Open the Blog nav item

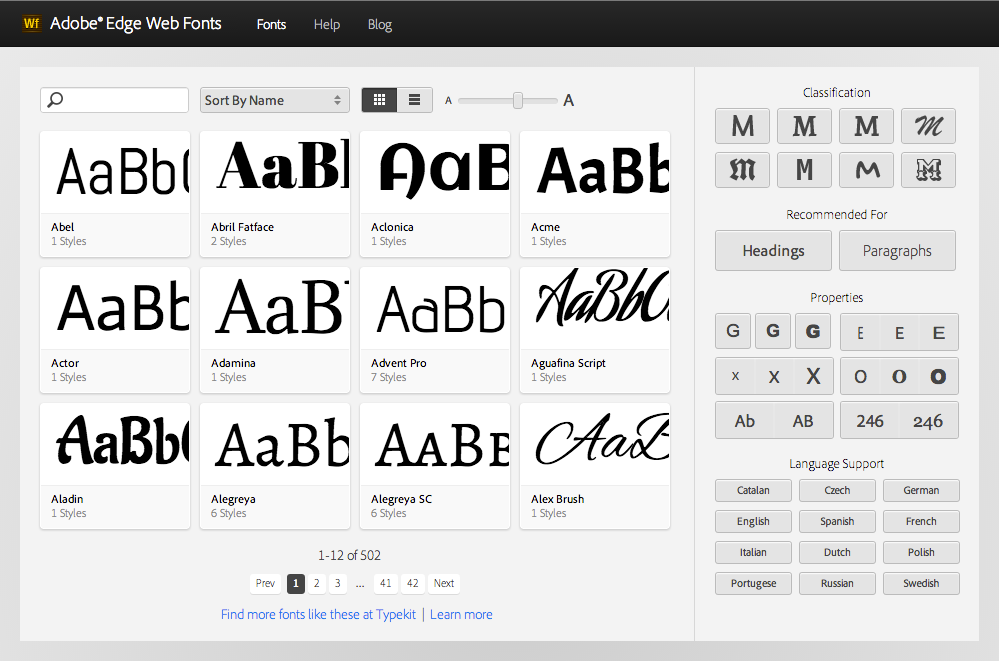380,24
